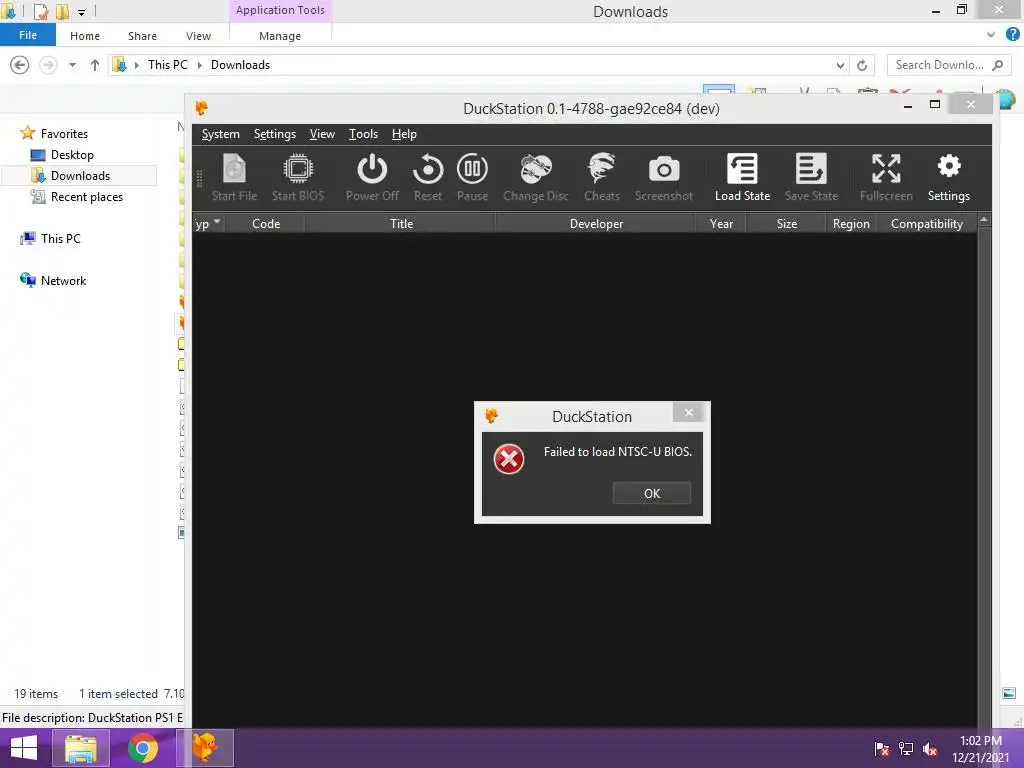Sort game list by Size column
The image size is (1024, 768).
[786, 223]
